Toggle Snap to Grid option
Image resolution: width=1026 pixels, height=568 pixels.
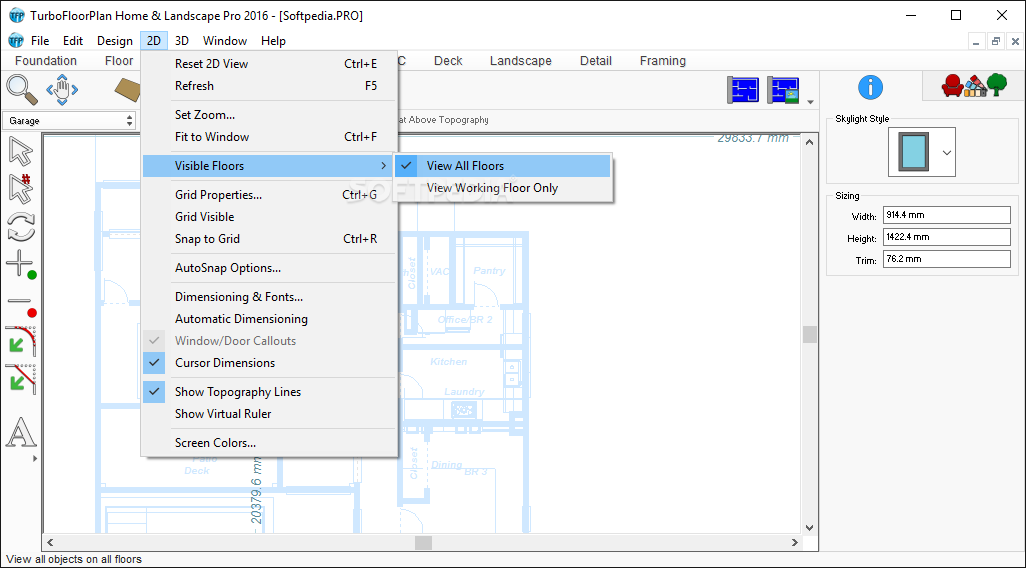tap(270, 239)
